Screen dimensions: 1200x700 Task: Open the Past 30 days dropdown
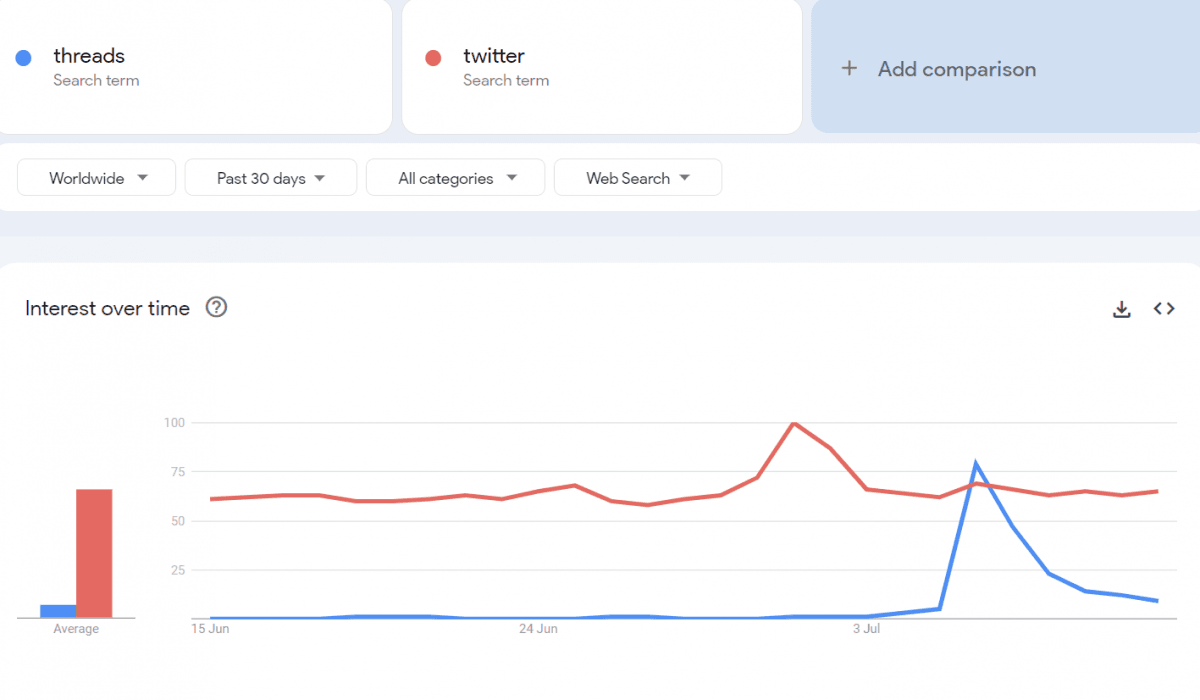(271, 178)
